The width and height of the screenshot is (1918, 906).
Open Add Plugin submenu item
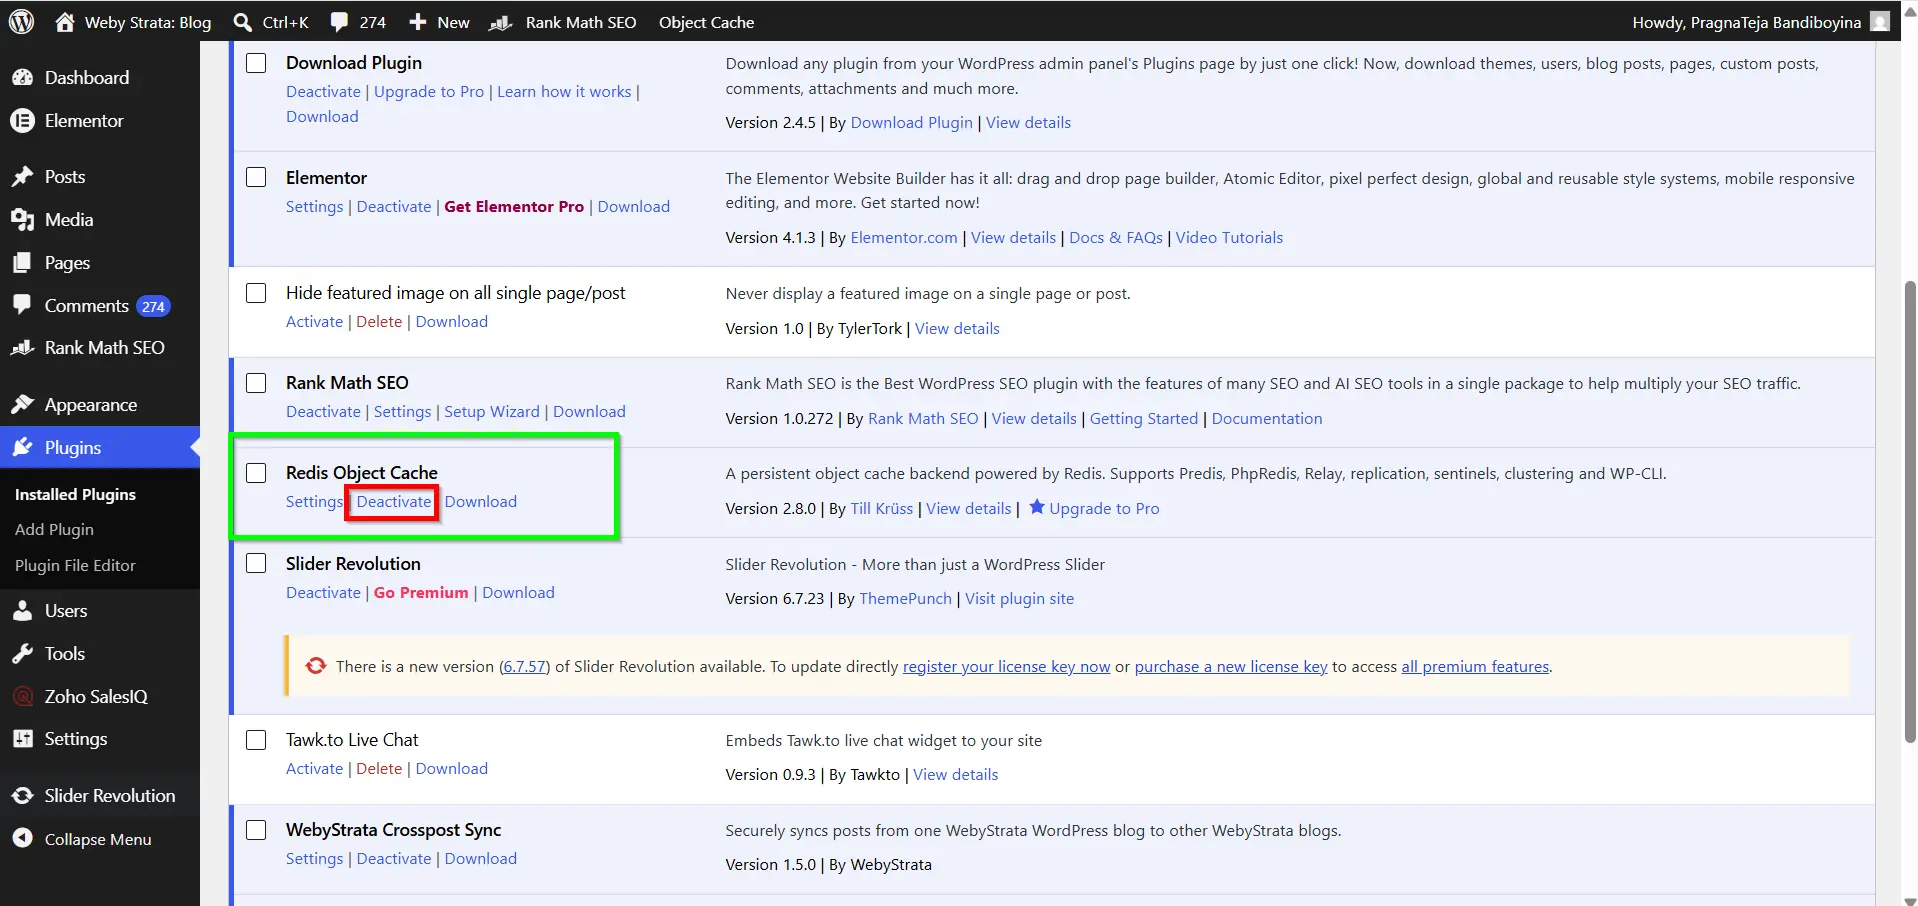(54, 529)
